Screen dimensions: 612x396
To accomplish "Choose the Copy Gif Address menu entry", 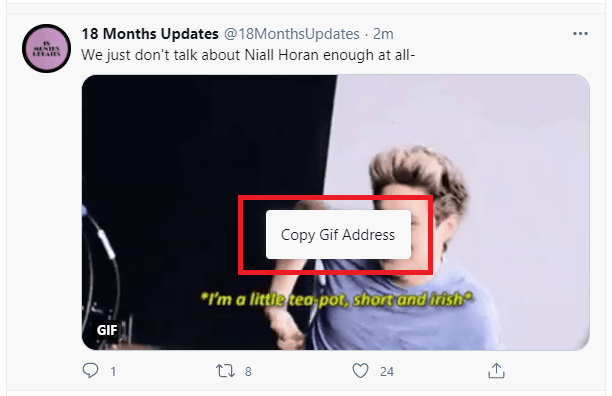I will pos(338,234).
